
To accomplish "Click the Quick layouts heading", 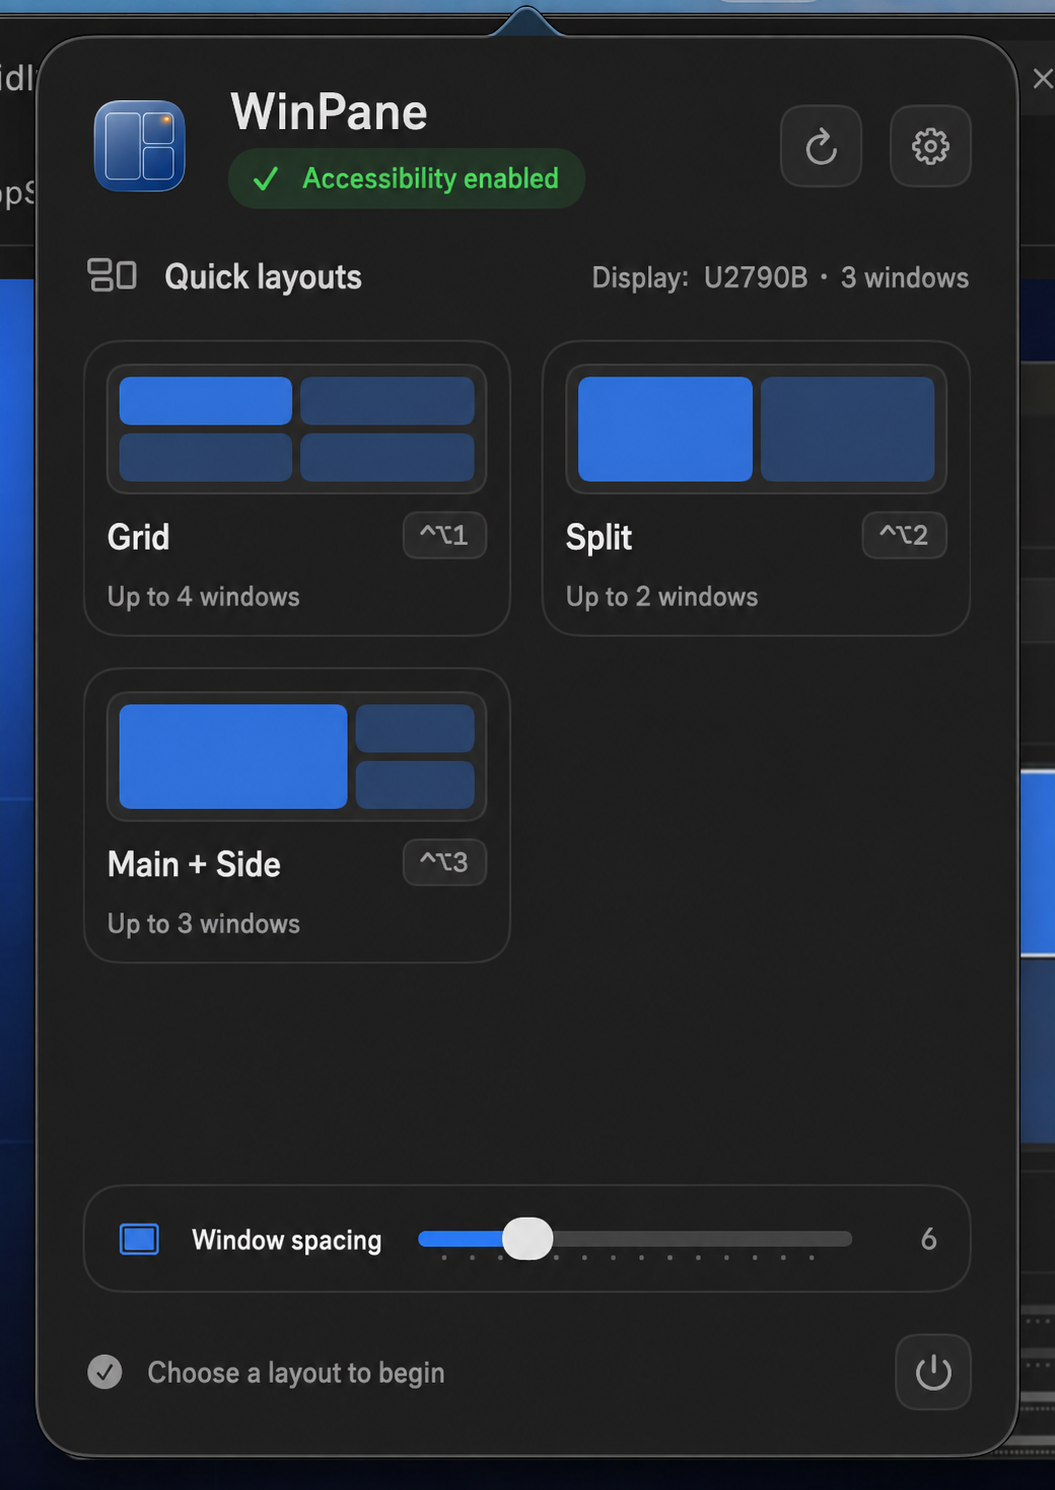I will 263,277.
